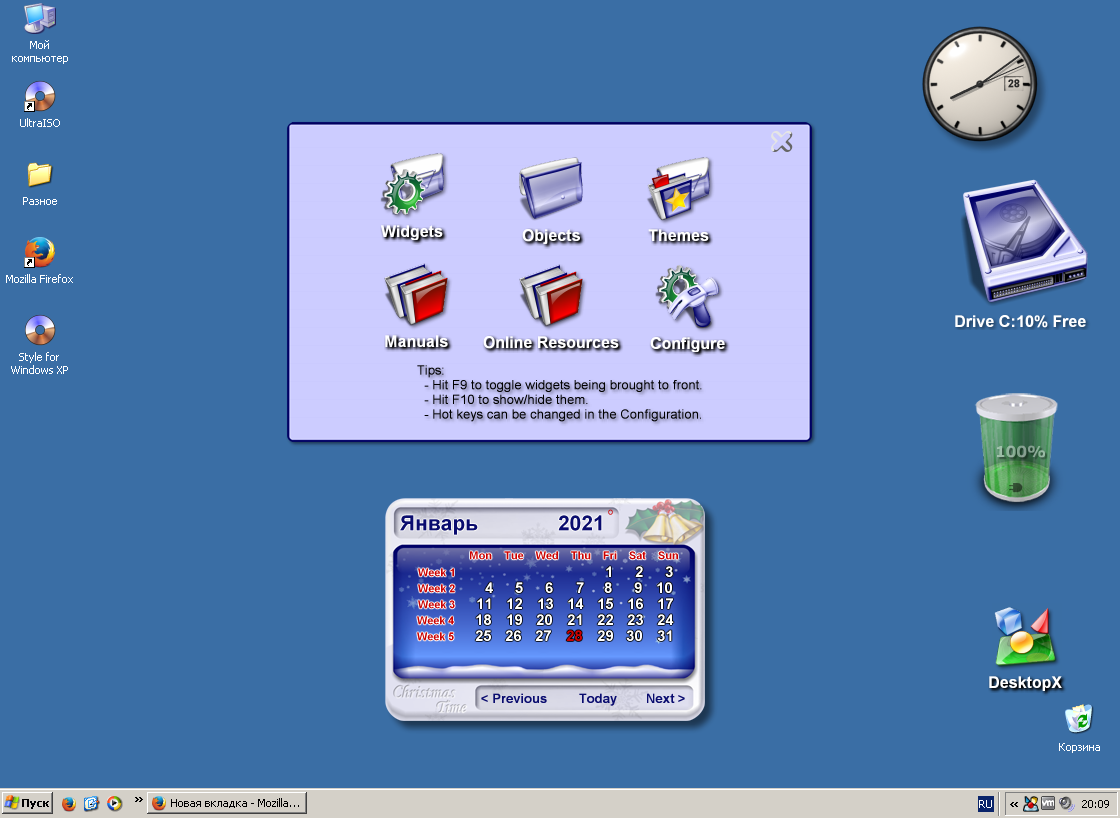Click the UltraISO desktop shortcut
The image size is (1120, 818).
tap(40, 99)
